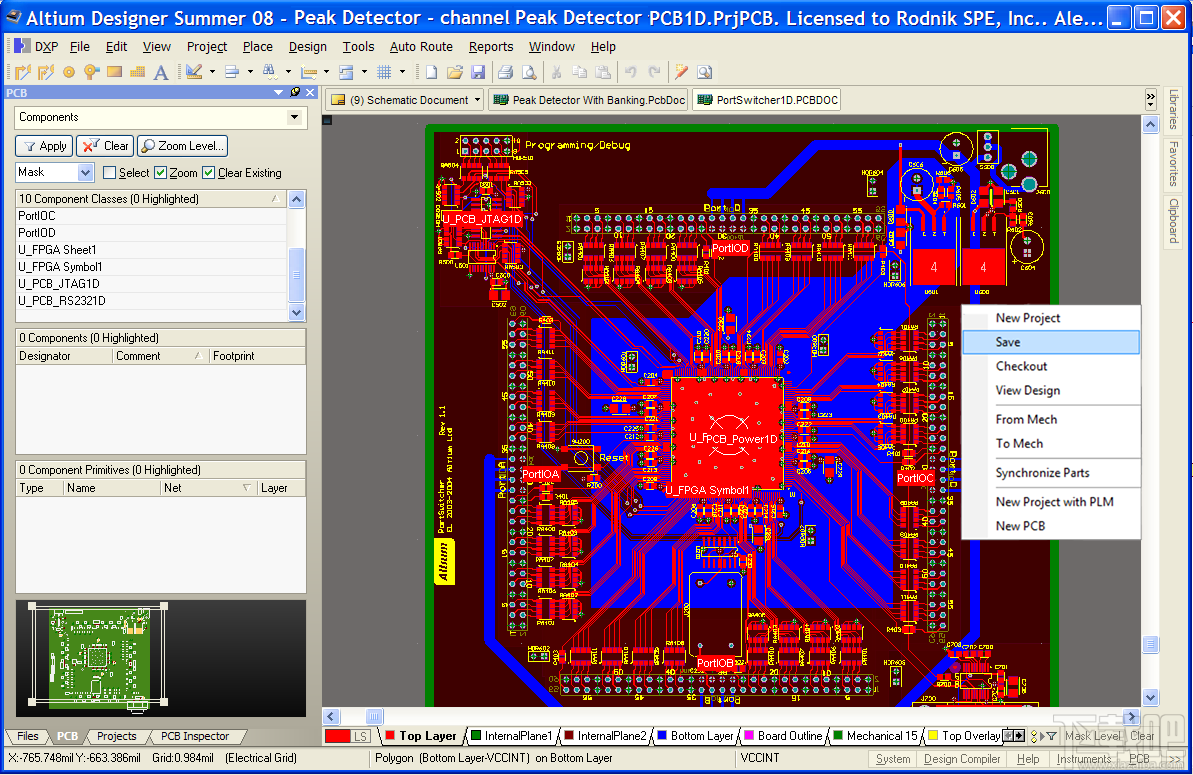
Task: Toggle the Zoom checkbox in PCB panel
Action: pos(161,172)
